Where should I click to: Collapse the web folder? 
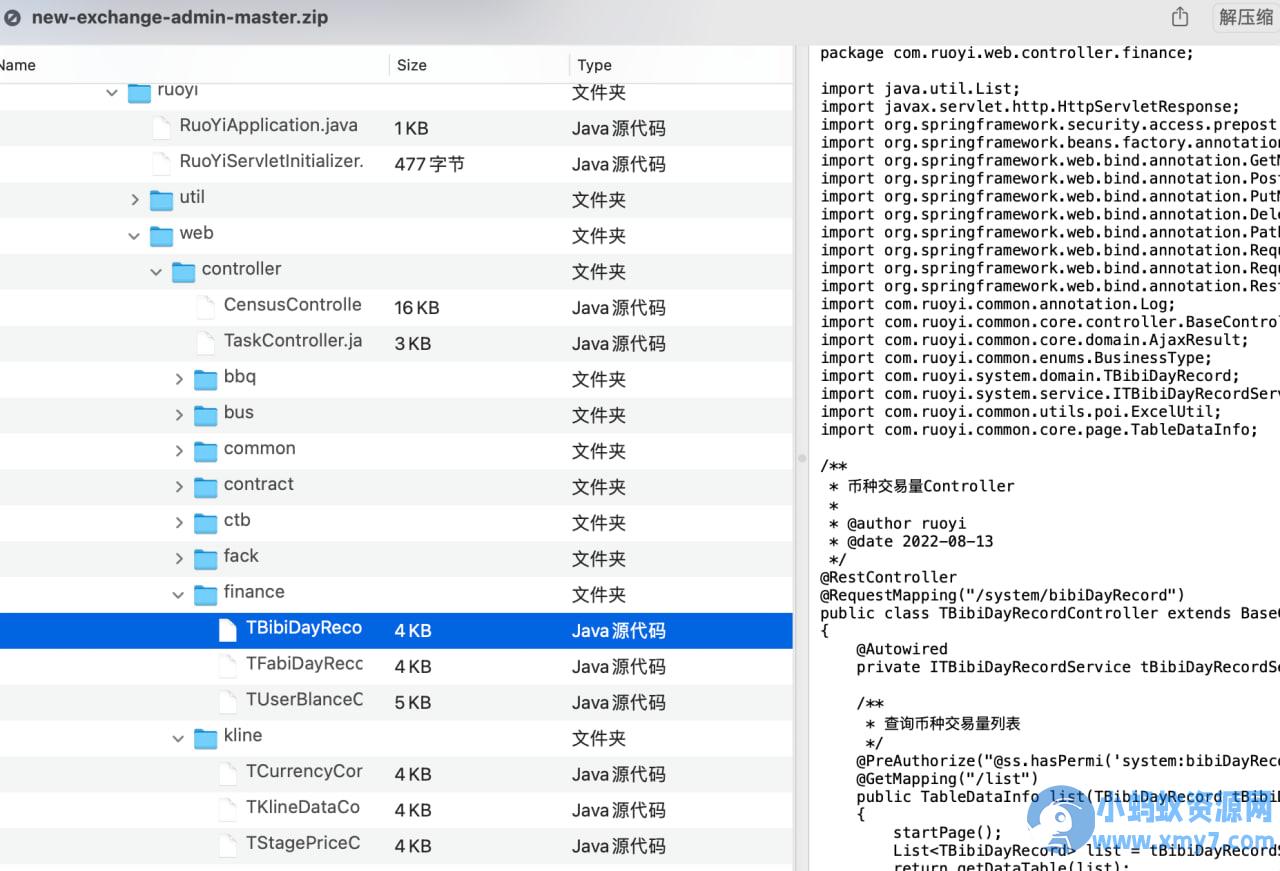click(134, 236)
